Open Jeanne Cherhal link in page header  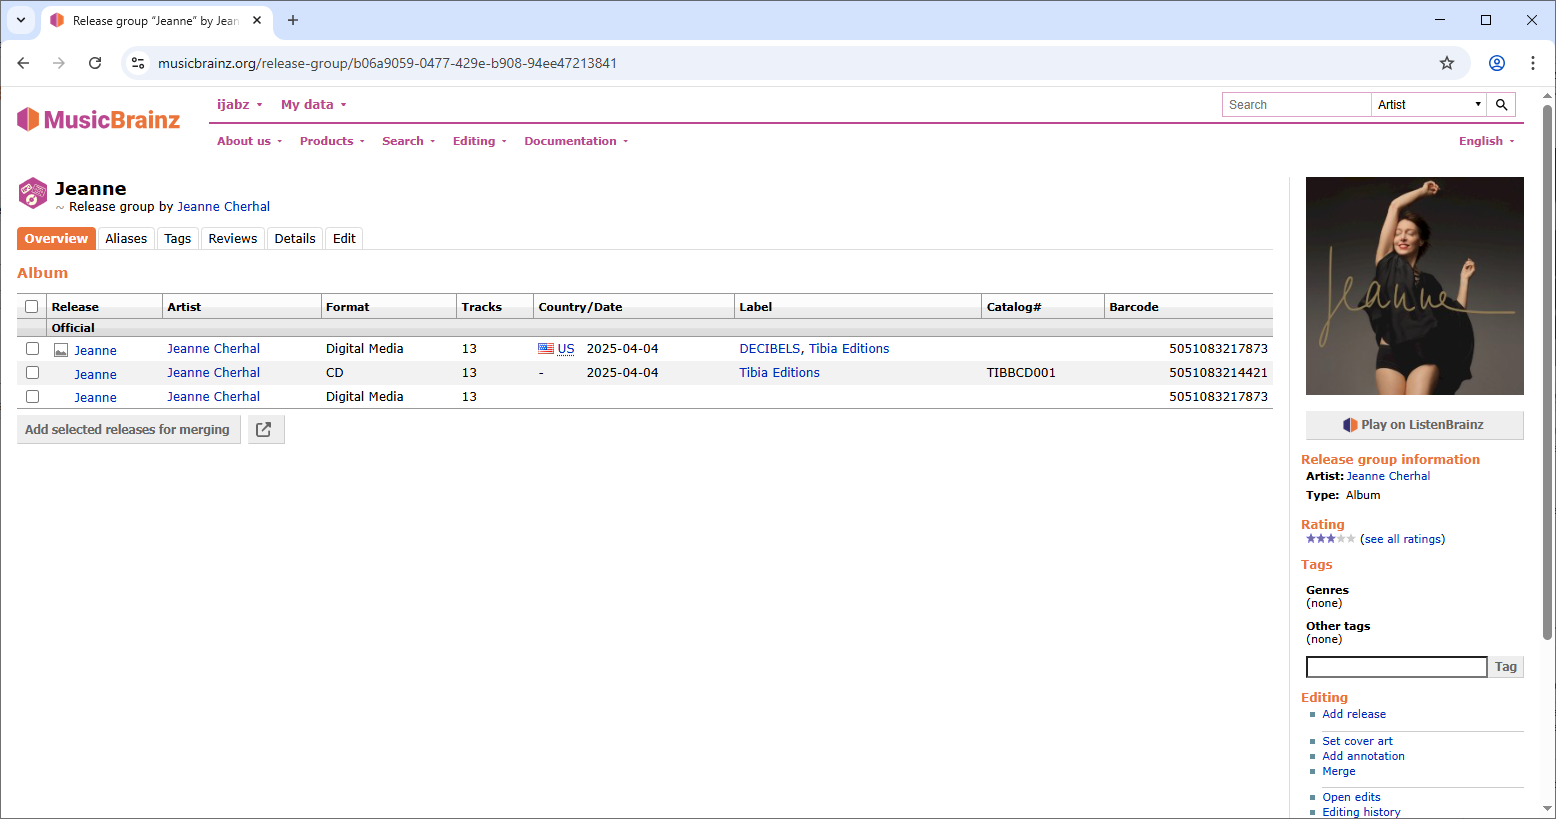click(224, 207)
